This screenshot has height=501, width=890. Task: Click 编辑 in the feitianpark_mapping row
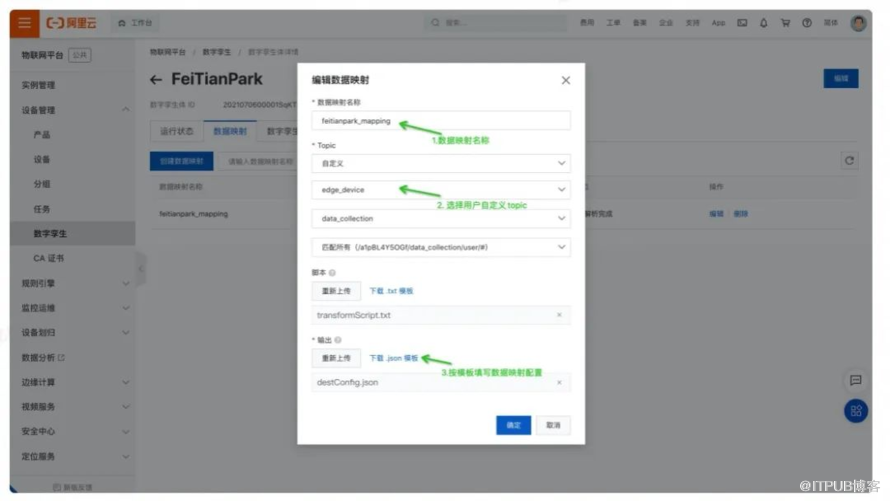tap(716, 214)
